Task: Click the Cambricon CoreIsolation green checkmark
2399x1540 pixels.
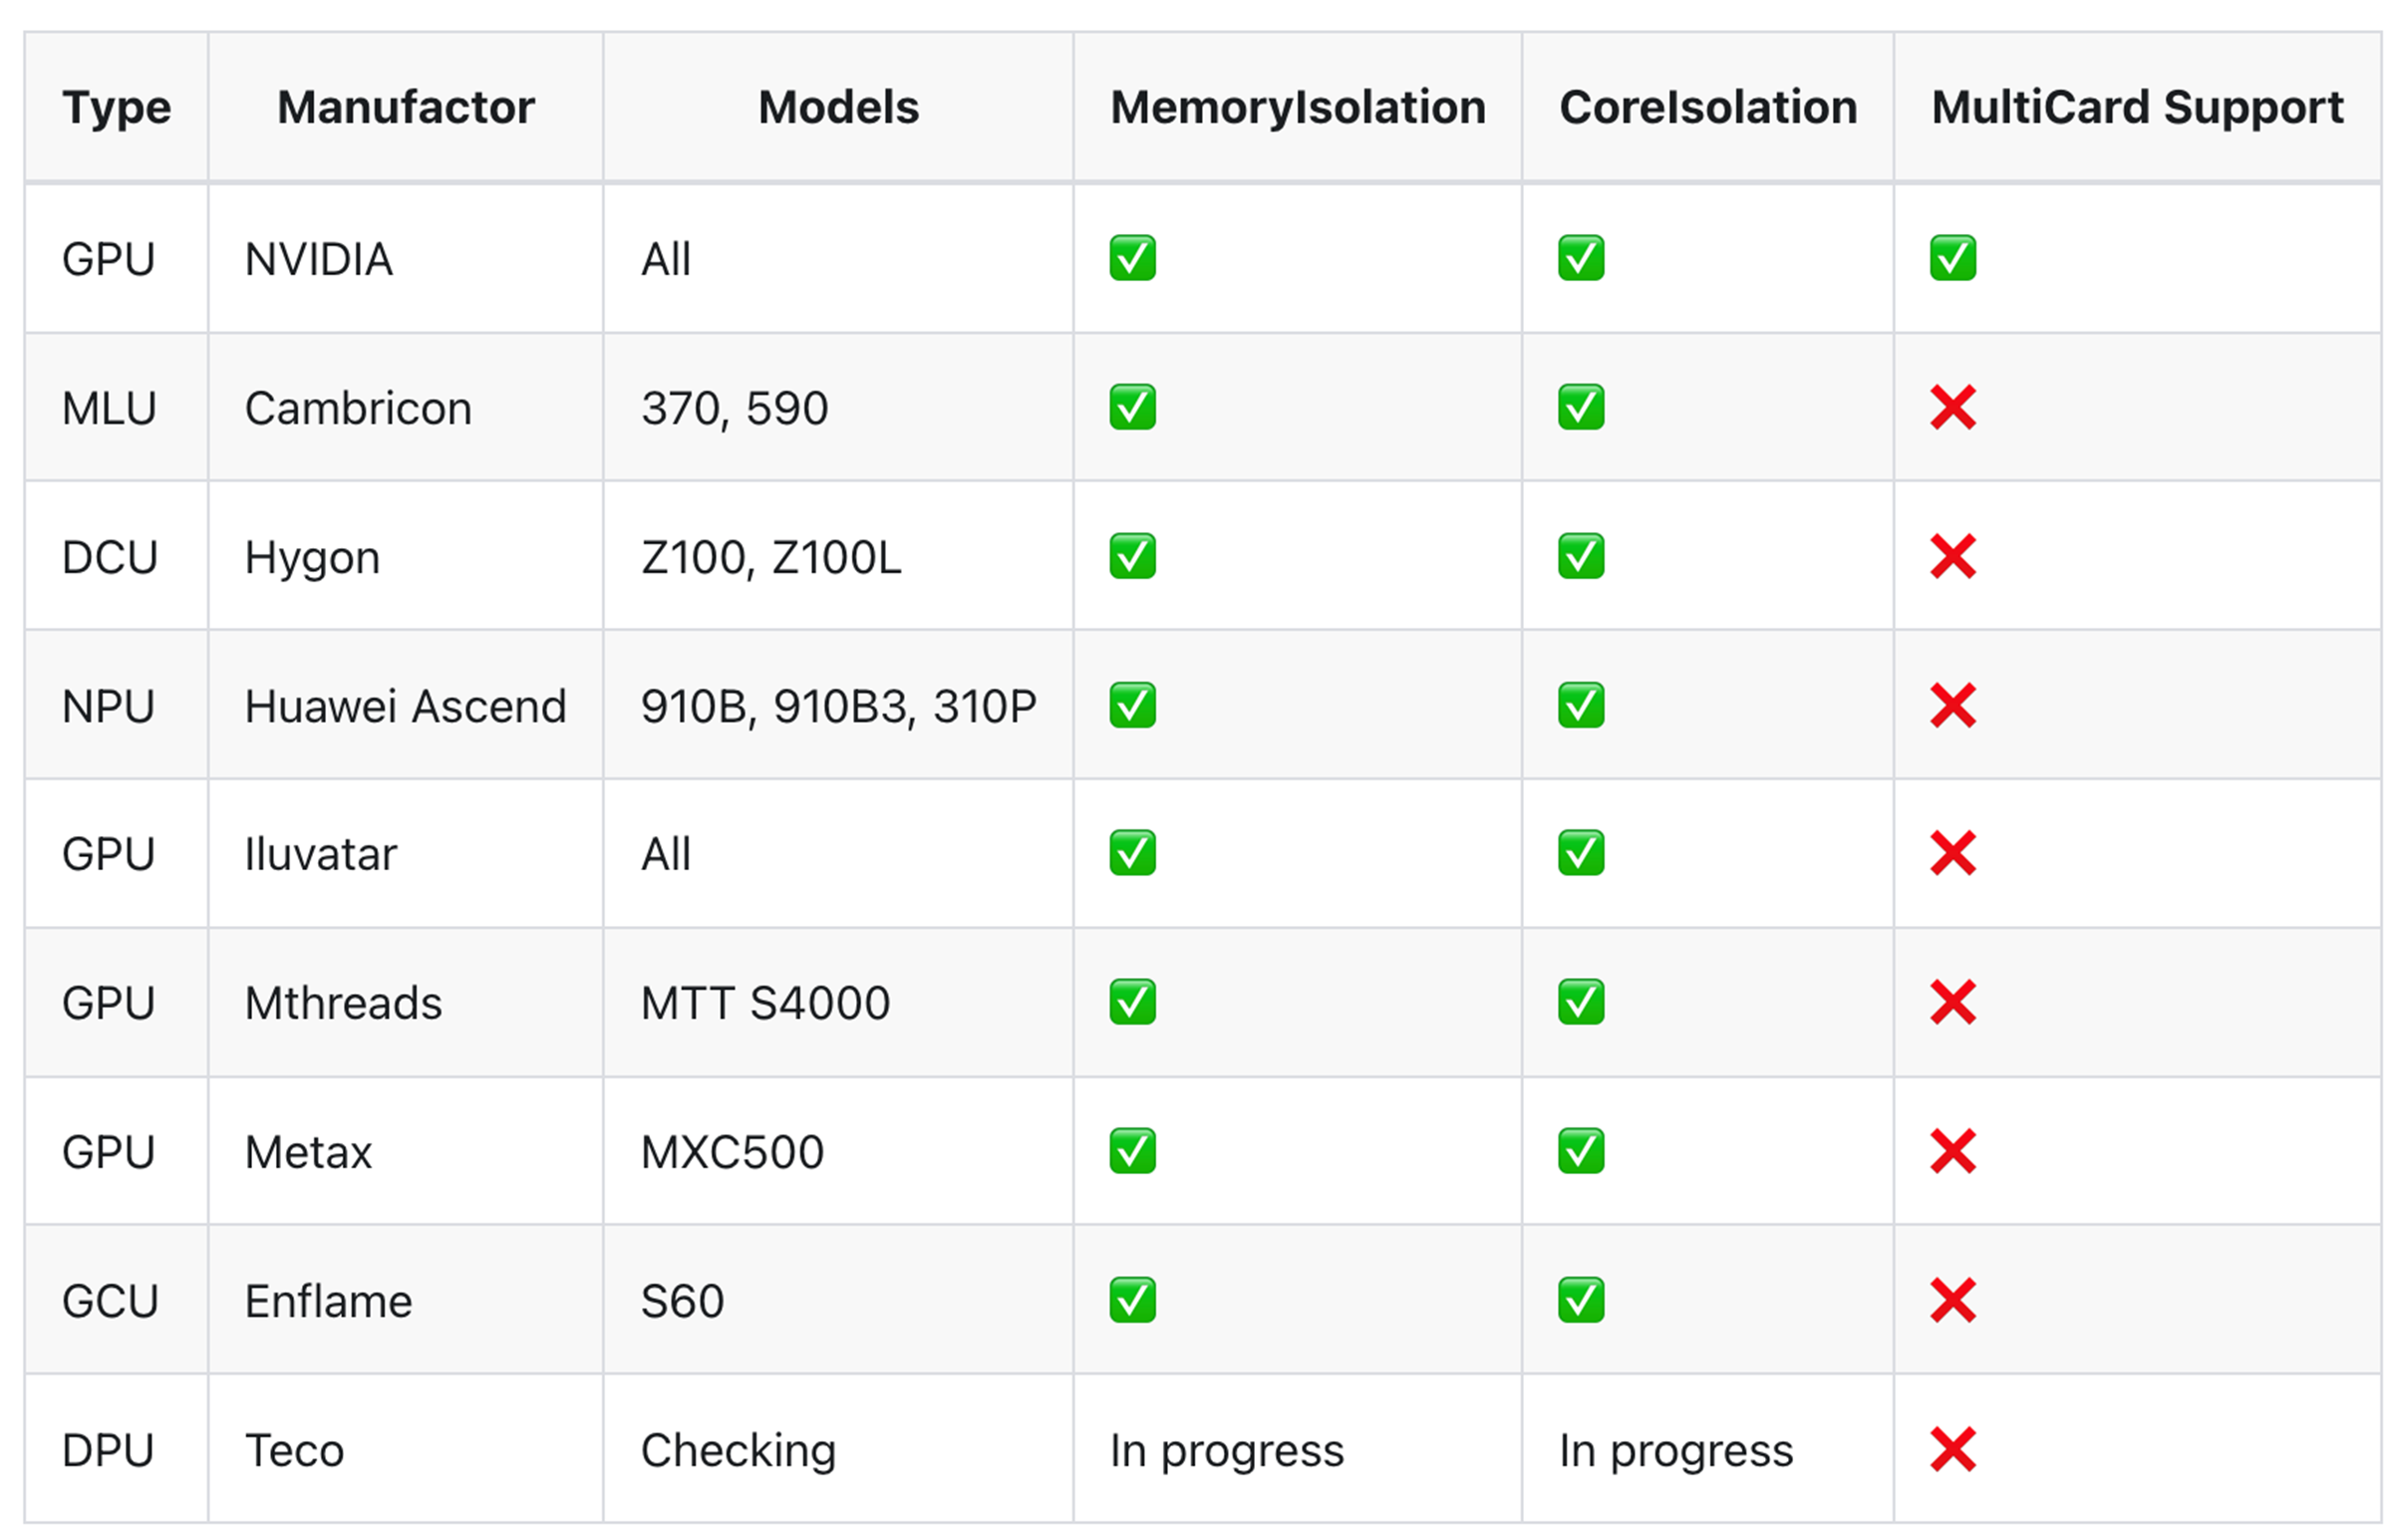Action: coord(1580,407)
